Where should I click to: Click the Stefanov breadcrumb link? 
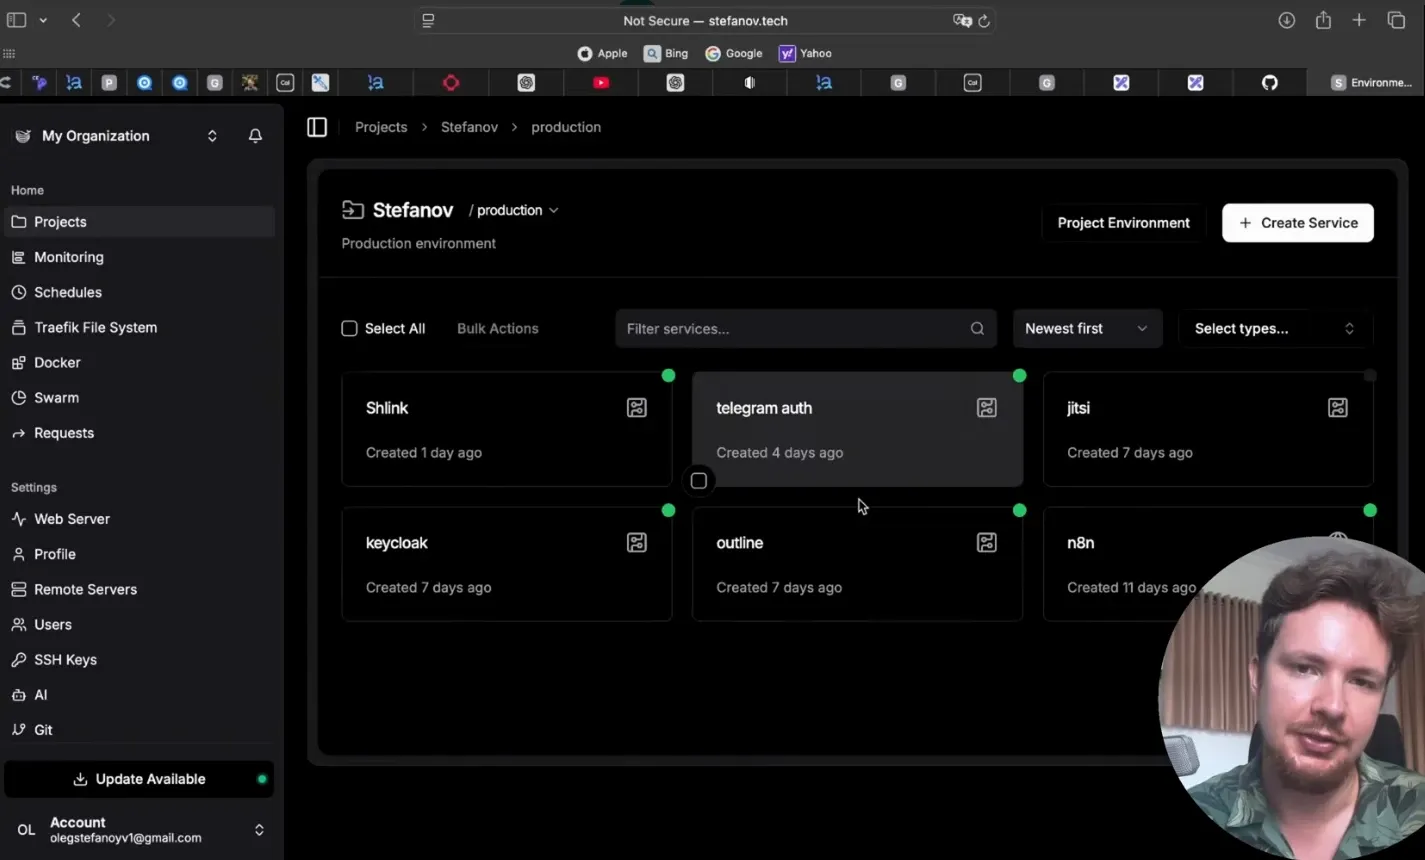tap(469, 127)
